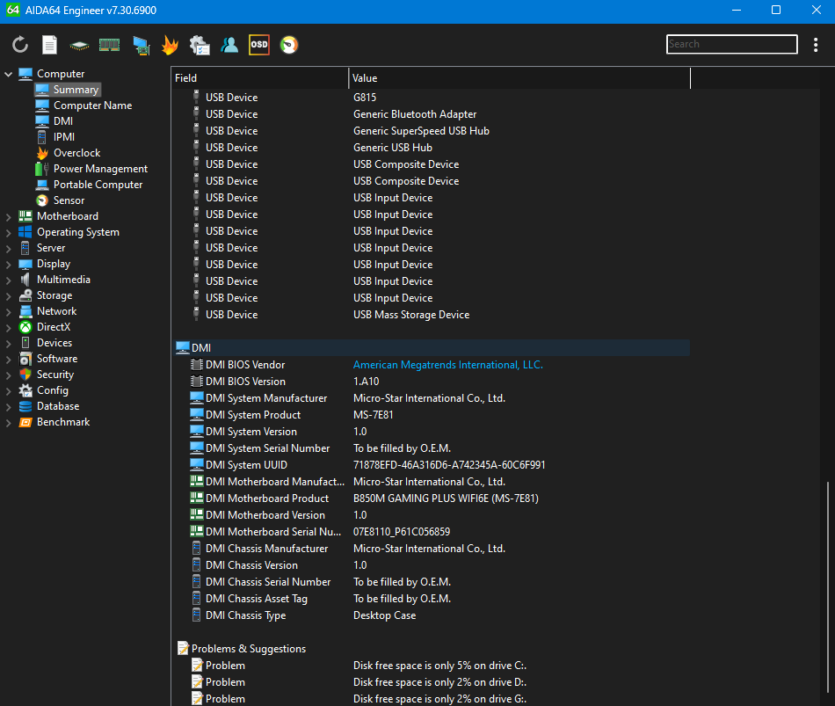The image size is (835, 706).
Task: Select the B850M GAMING PLUS WIFI6E value
Action: pos(446,498)
